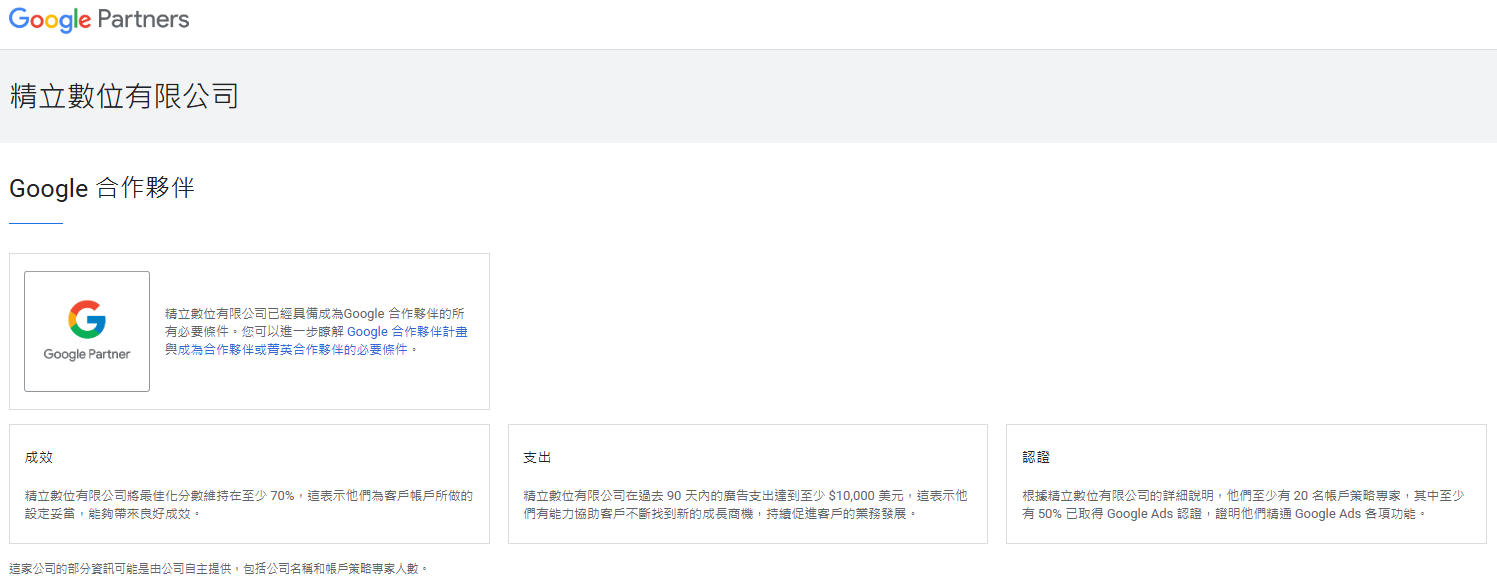This screenshot has height=583, width=1497.
Task: Click the "成效" card heading
Action: [x=39, y=457]
